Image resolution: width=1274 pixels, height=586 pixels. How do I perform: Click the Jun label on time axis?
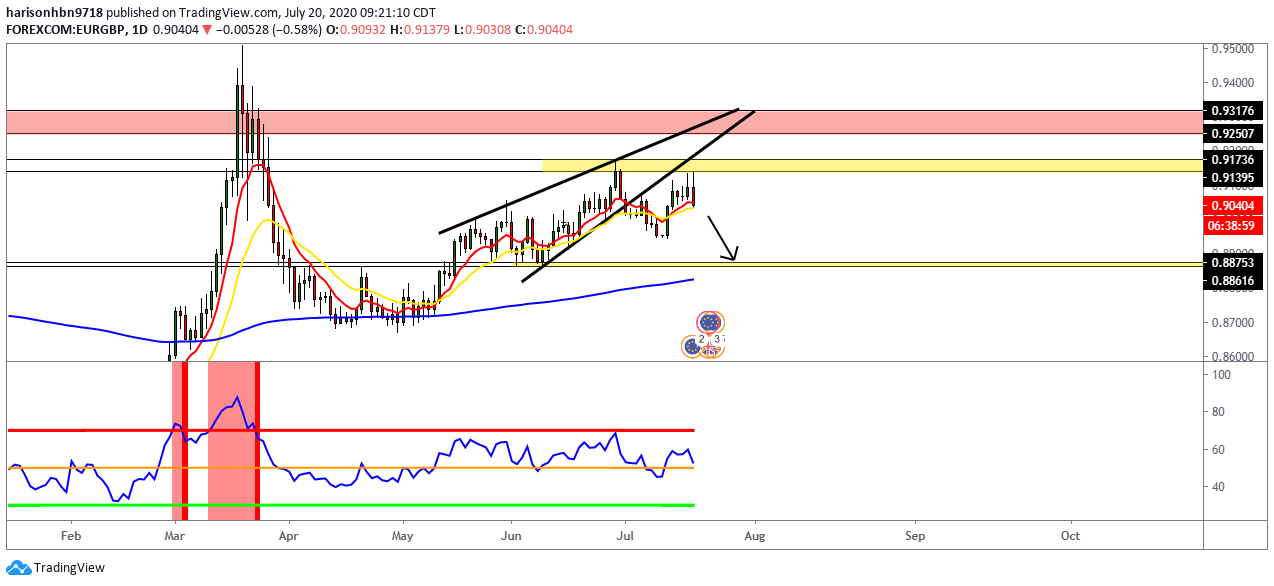click(x=511, y=536)
